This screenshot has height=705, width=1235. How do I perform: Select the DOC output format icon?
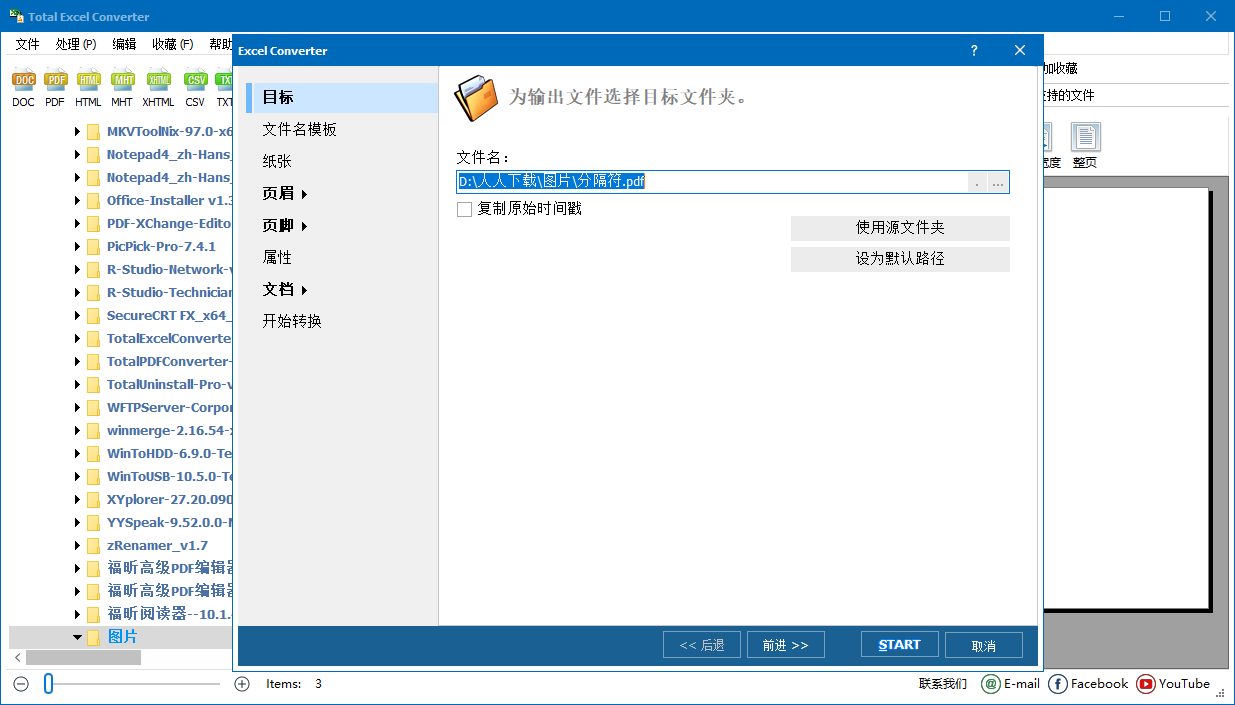(22, 82)
